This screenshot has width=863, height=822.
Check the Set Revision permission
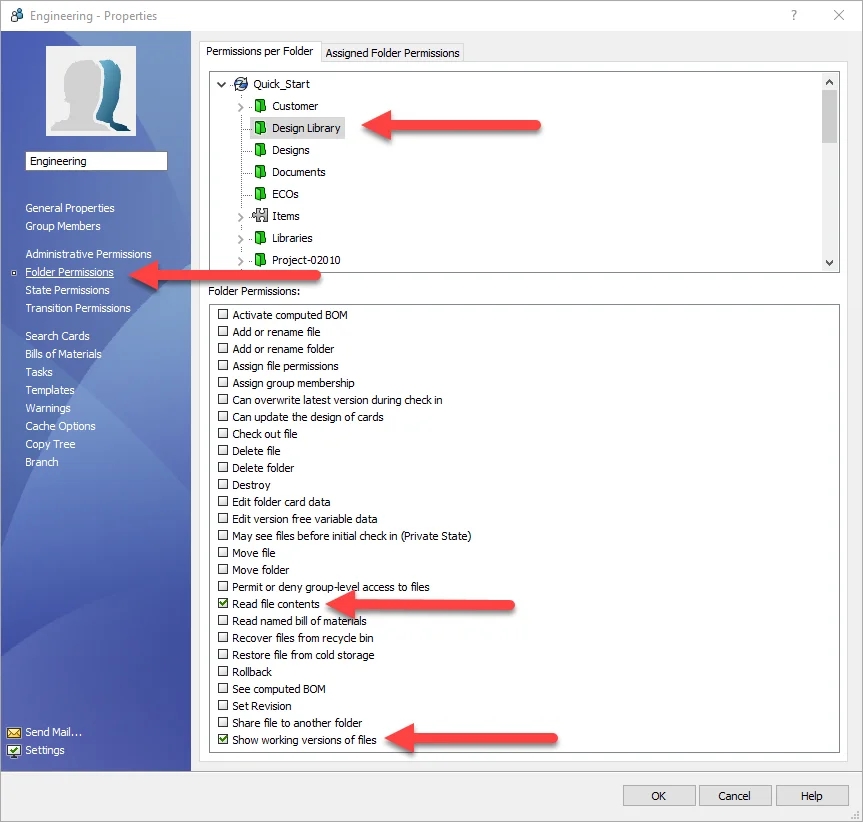[x=223, y=705]
